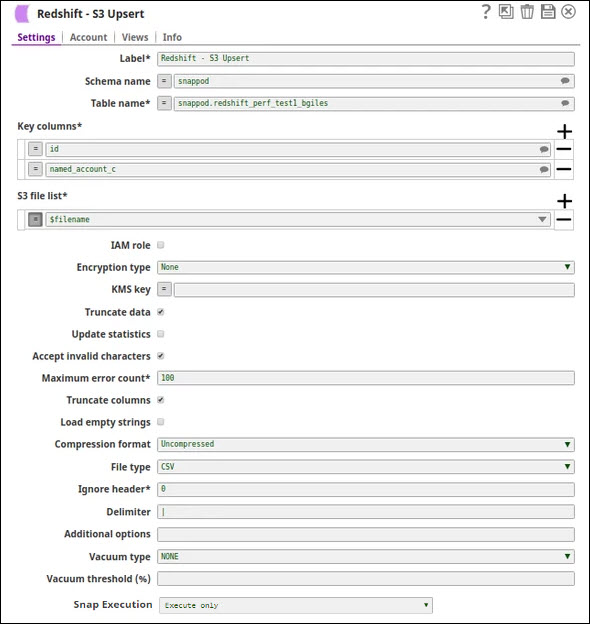The image size is (590, 624).
Task: Add a new S3 file list row
Action: pyautogui.click(x=564, y=201)
